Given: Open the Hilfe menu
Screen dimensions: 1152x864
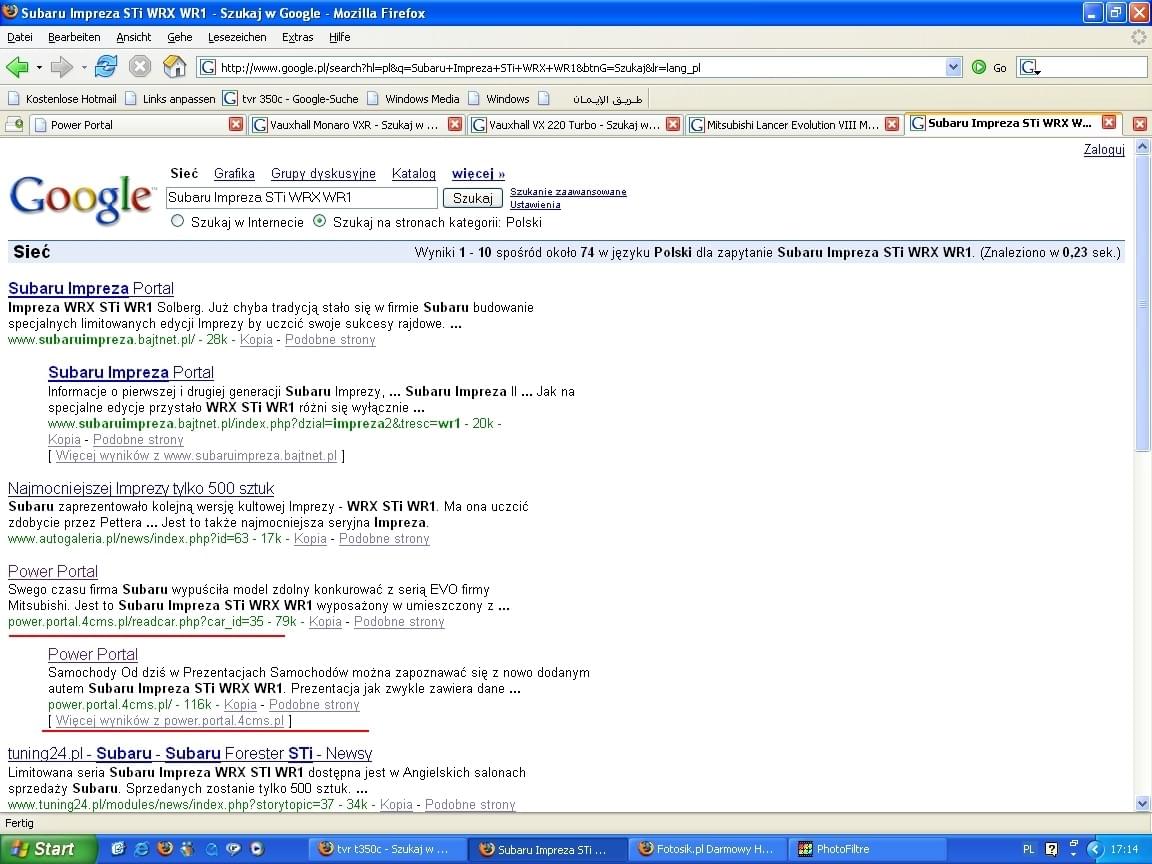Looking at the screenshot, I should [339, 37].
